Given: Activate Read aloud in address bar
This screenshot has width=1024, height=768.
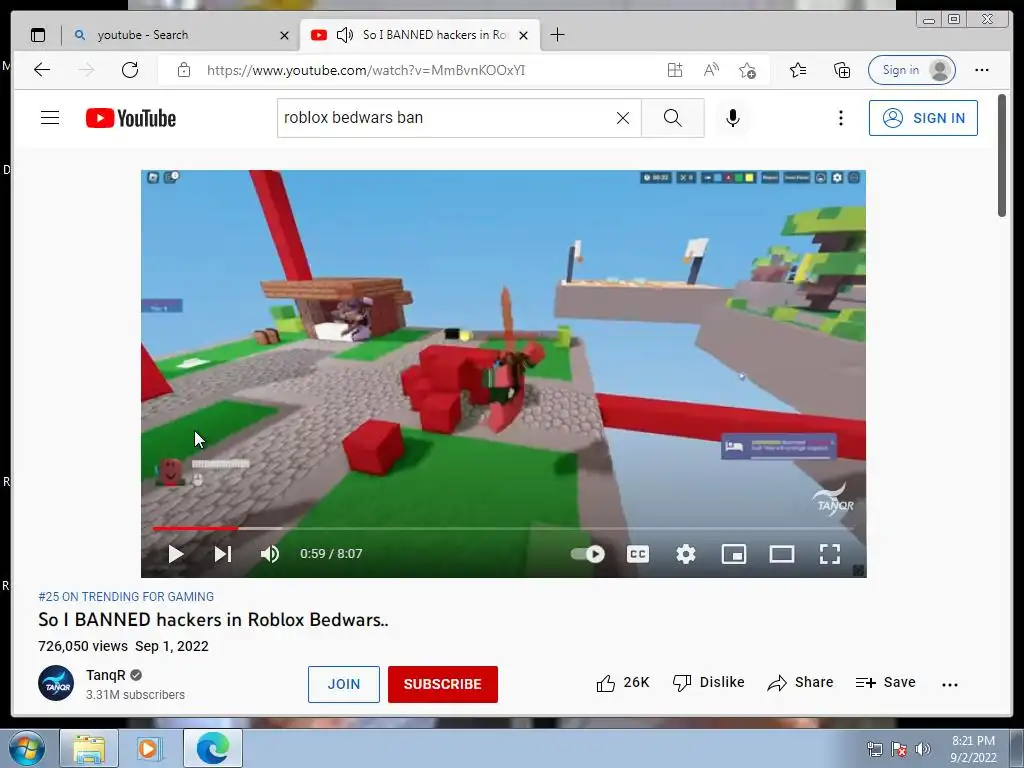Looking at the screenshot, I should point(711,70).
